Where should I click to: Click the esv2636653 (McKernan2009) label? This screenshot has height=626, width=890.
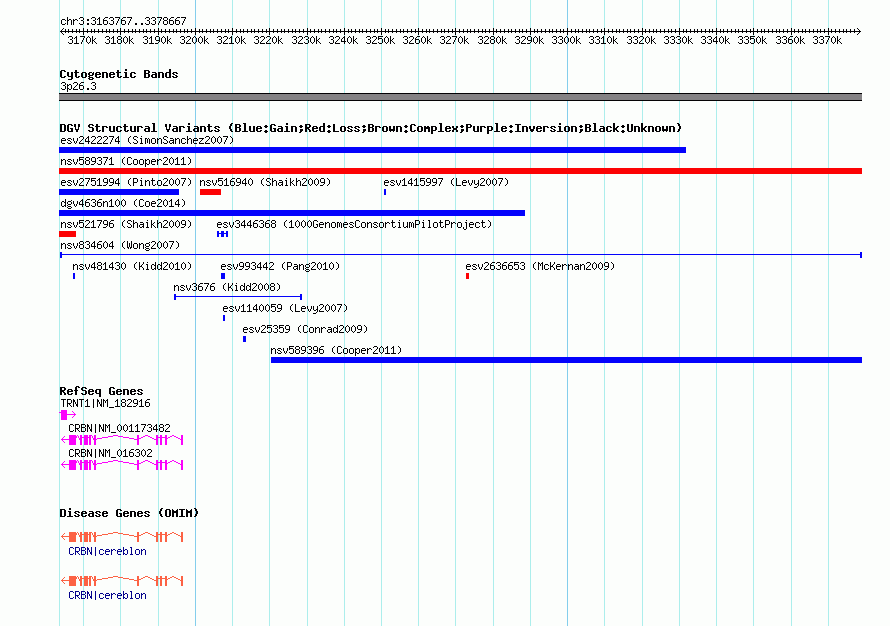540,266
